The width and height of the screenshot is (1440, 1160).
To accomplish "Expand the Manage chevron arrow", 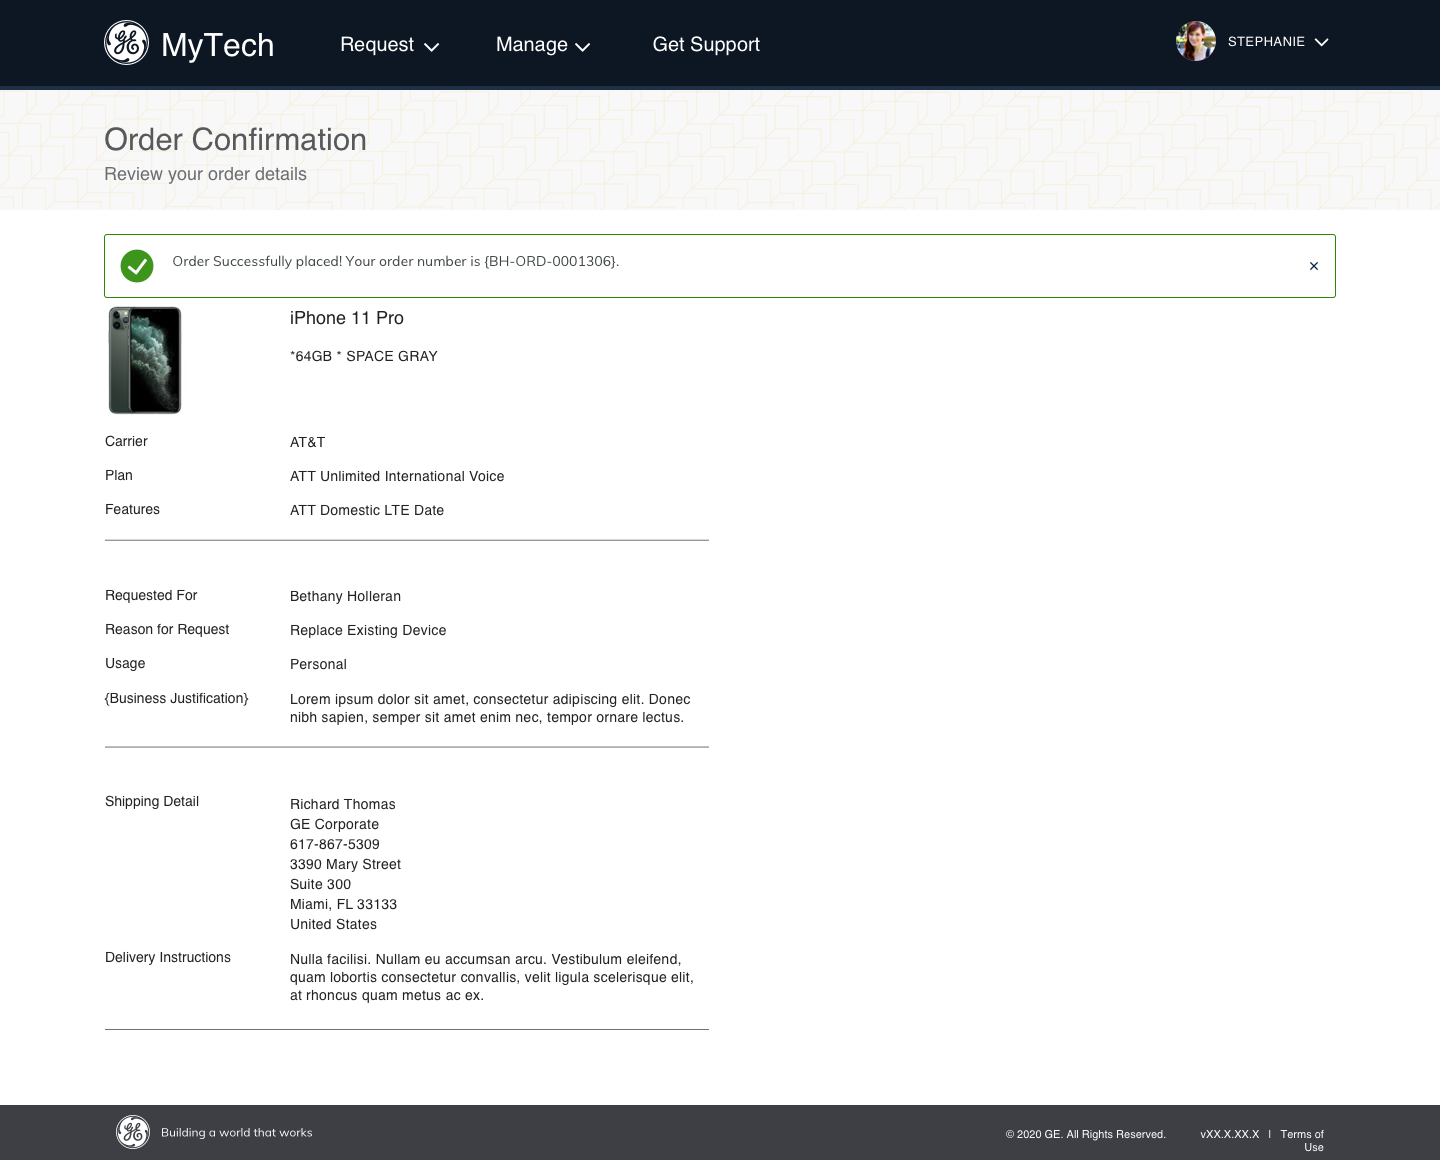I will 583,47.
